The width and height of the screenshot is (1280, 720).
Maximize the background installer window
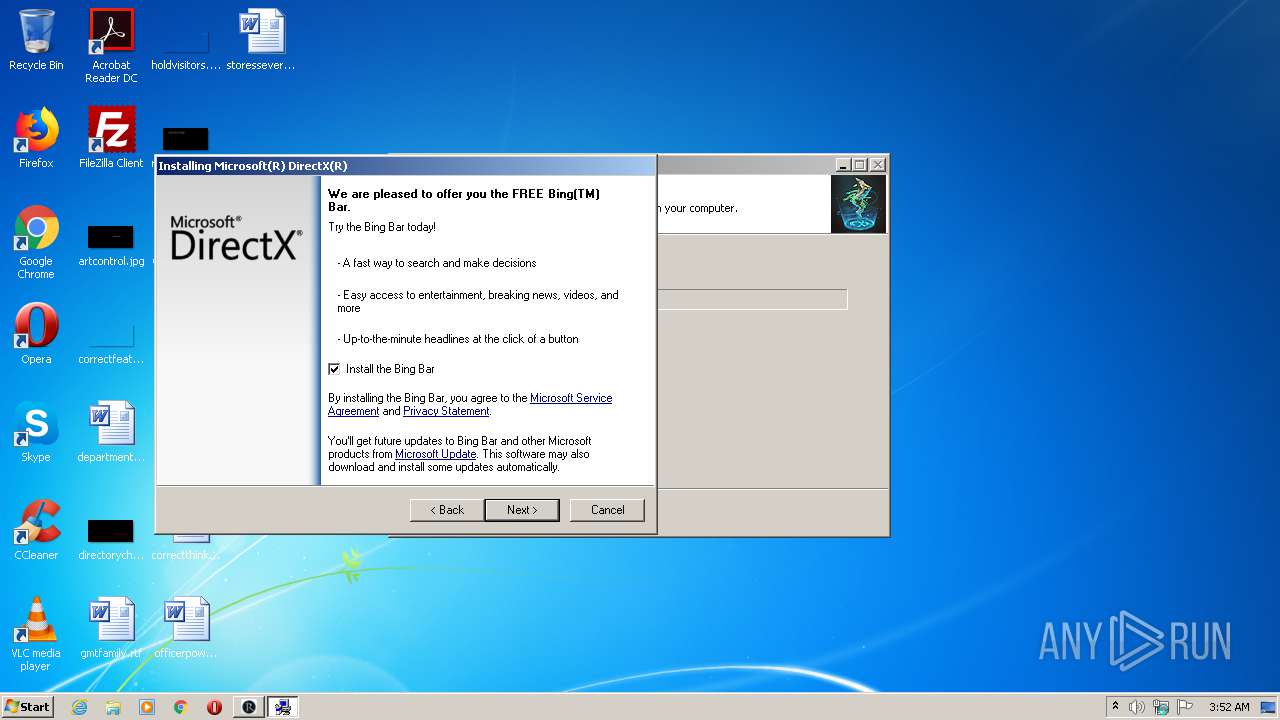(859, 165)
